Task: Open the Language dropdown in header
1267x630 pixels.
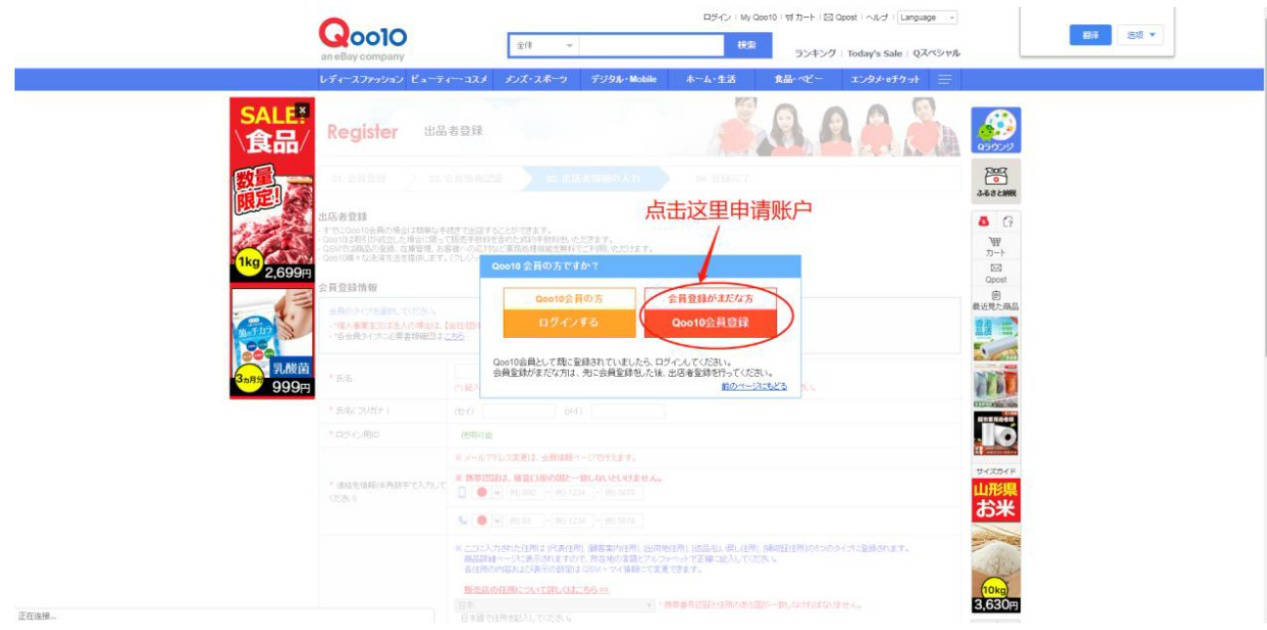Action: click(927, 17)
